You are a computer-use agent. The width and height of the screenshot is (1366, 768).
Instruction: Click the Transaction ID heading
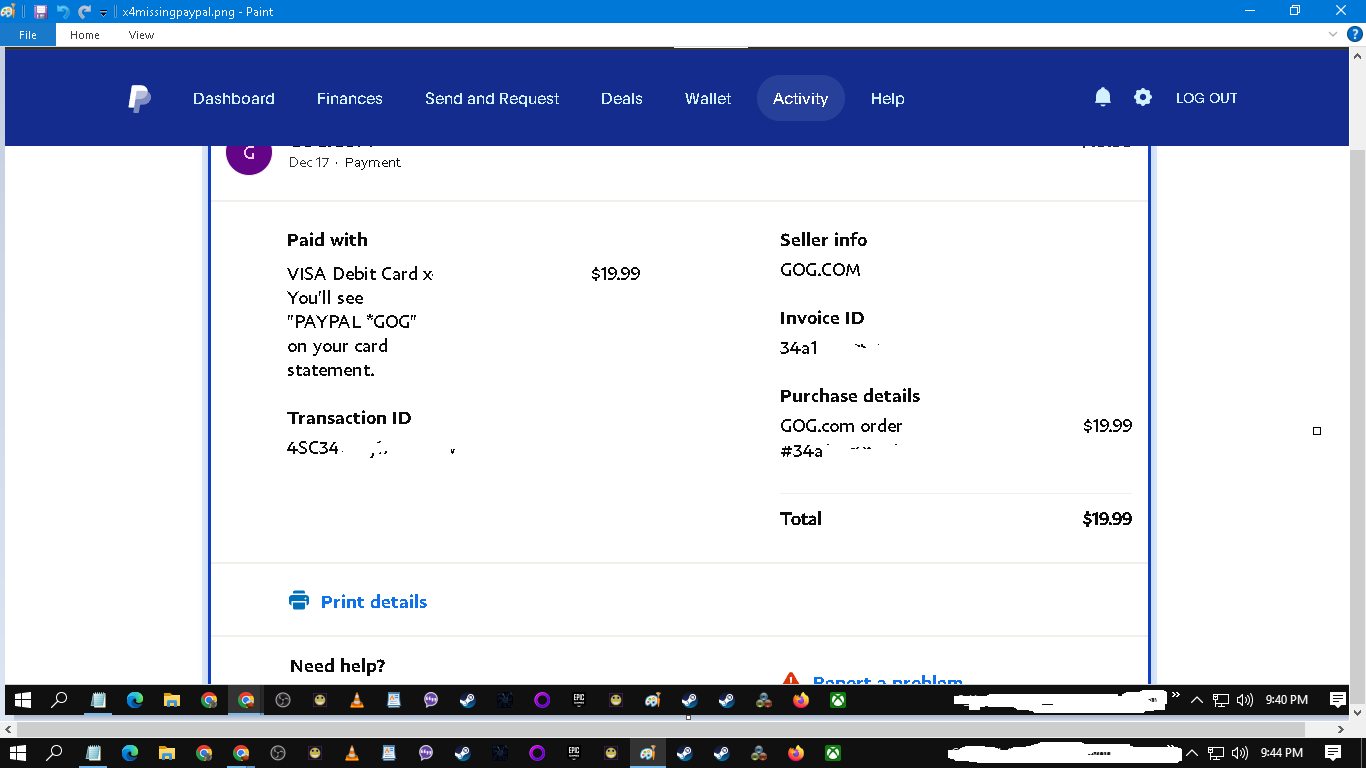coord(349,418)
